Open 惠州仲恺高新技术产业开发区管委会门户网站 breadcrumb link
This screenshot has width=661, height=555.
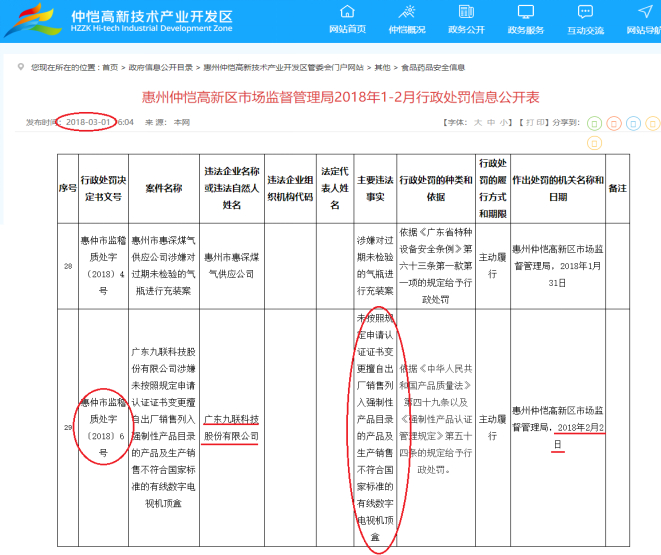point(283,67)
